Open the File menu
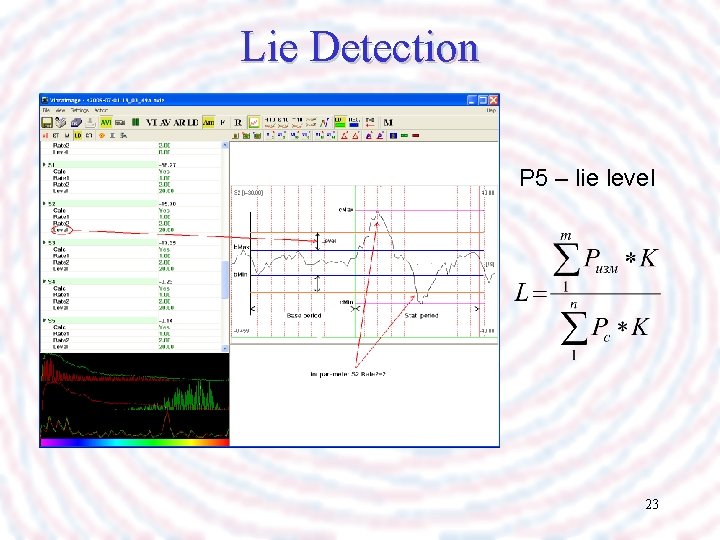The image size is (720, 540). coord(46,111)
